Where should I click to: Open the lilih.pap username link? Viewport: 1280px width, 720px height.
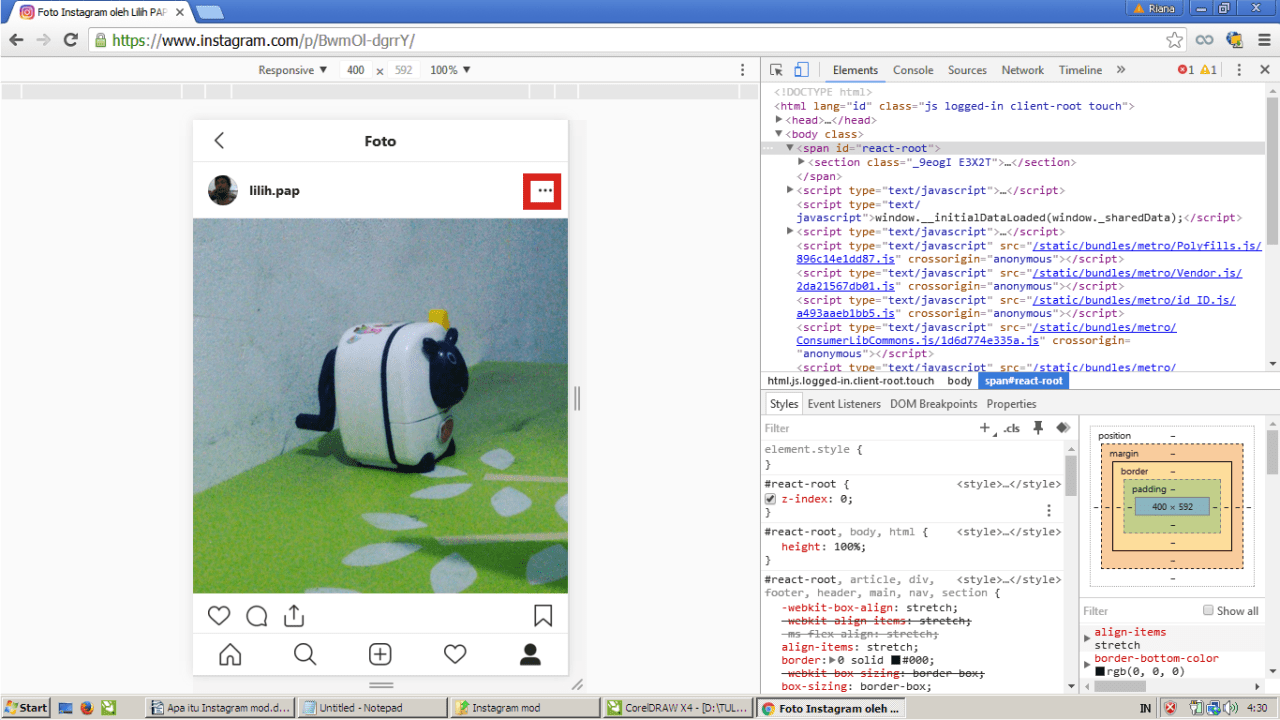coord(274,191)
